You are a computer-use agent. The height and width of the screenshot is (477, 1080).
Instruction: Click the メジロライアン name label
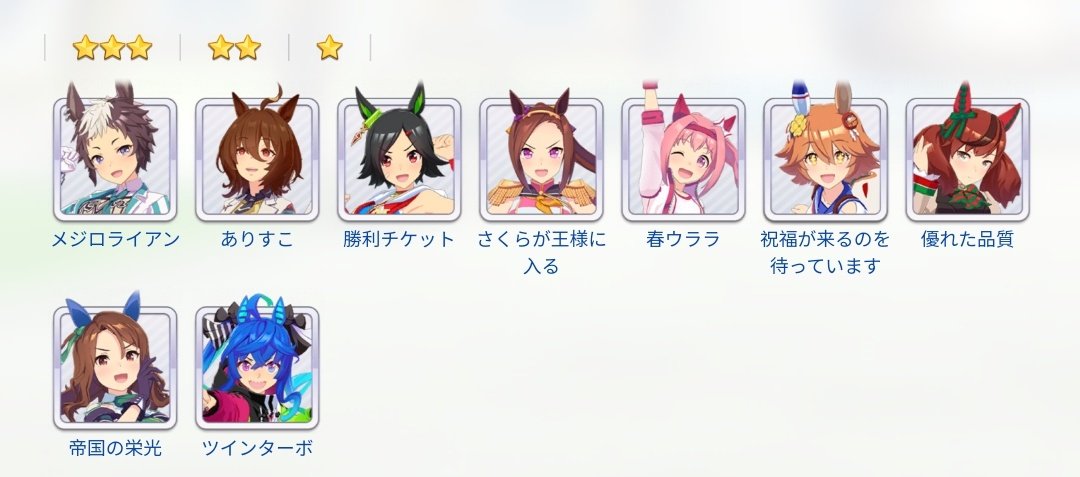click(x=115, y=240)
